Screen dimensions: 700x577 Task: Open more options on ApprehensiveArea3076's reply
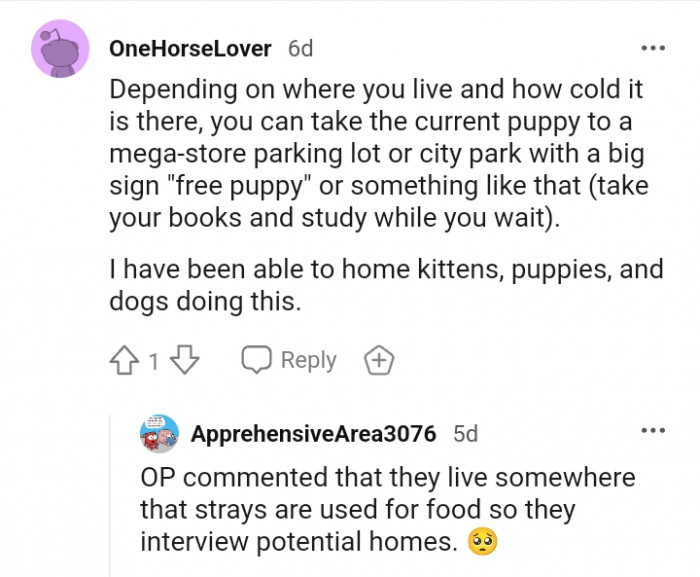tap(653, 431)
